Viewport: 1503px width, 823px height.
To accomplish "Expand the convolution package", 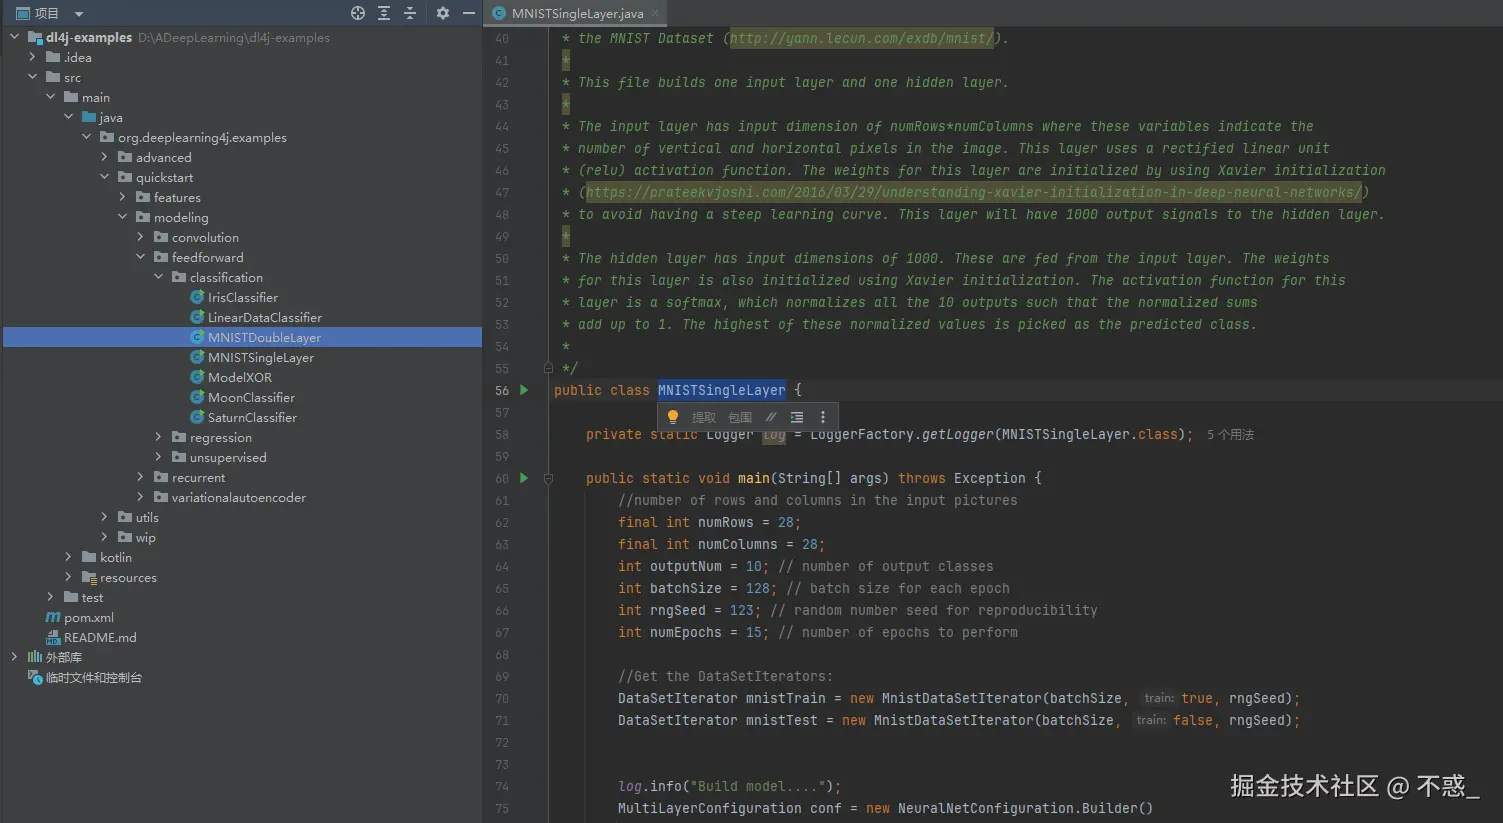I will pyautogui.click(x=140, y=237).
